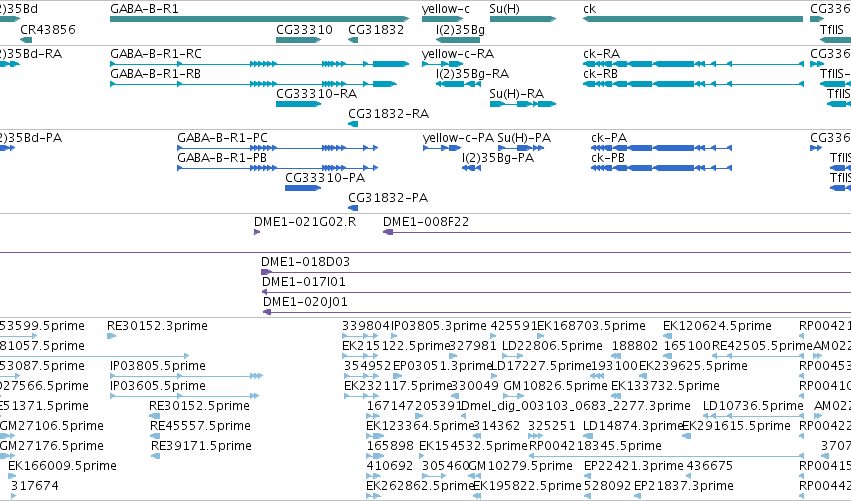The width and height of the screenshot is (851, 501).
Task: Select the GM27106.5prime EST label
Action: [52, 426]
